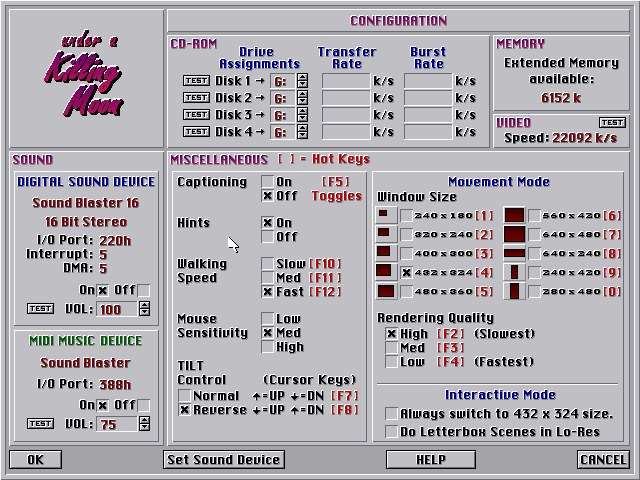Select the 320 x 240 window size preview icon
Image resolution: width=640 pixels, height=480 pixels.
click(386, 234)
